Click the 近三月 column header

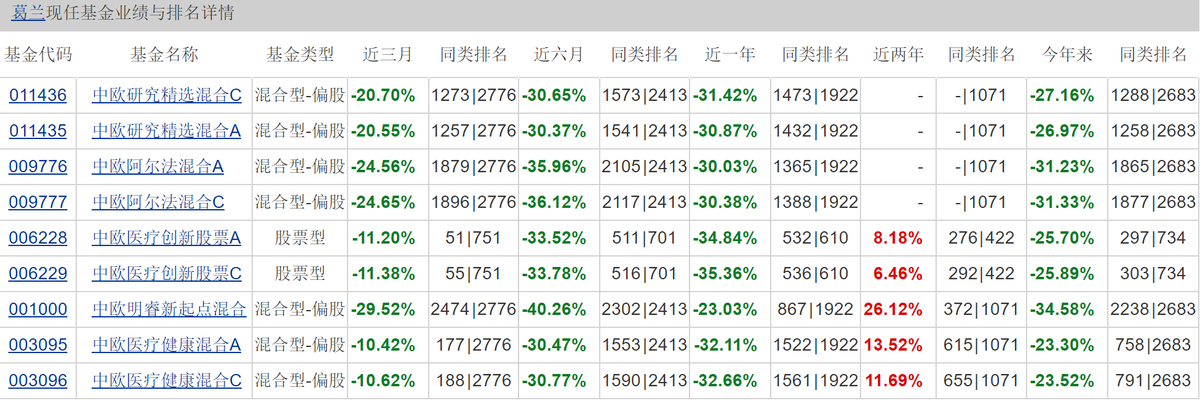tap(386, 54)
